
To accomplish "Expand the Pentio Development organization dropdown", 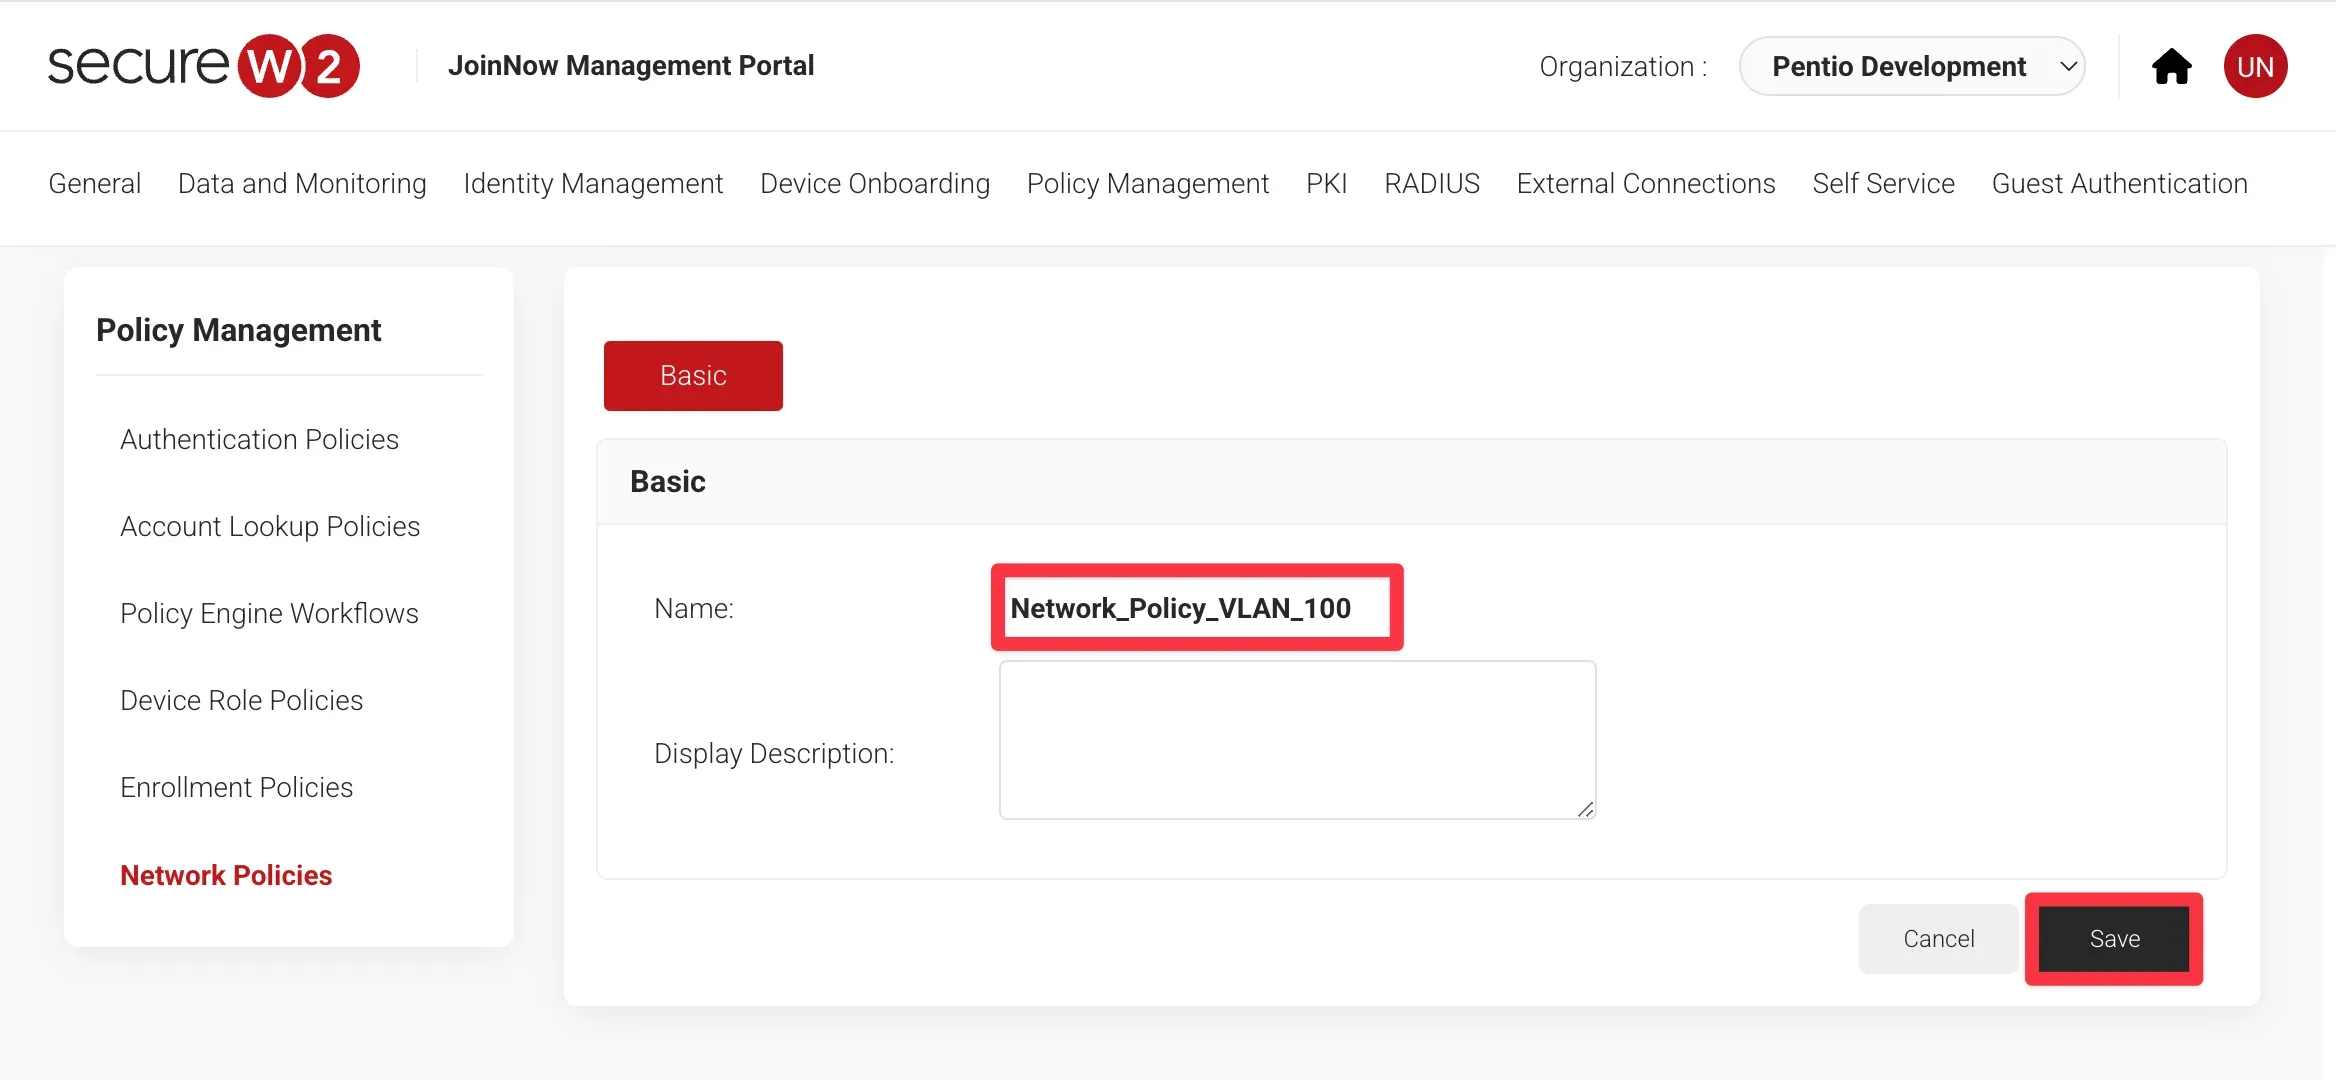I will 1911,67.
